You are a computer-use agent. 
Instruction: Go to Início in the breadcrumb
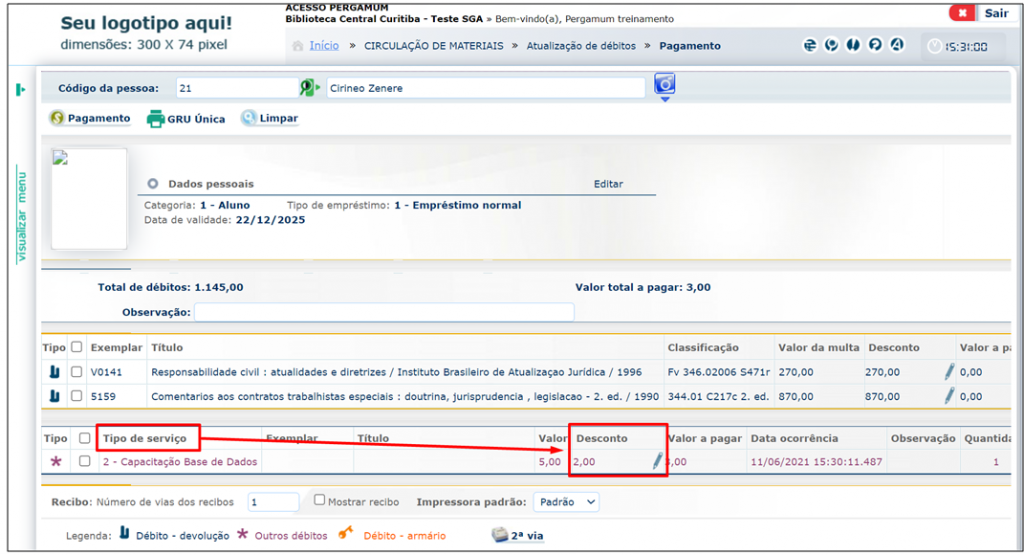click(x=323, y=46)
